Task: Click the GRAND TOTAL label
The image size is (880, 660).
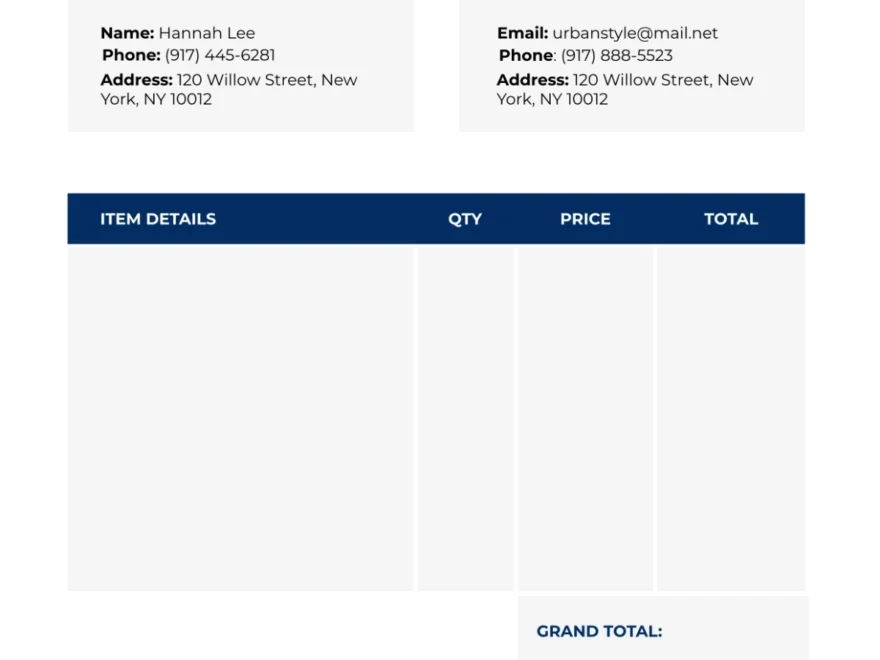Action: tap(599, 631)
